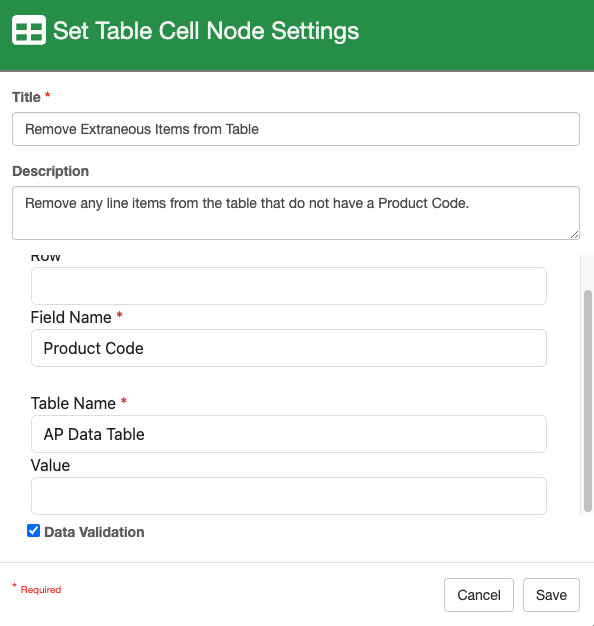Click the Description box resize handle
Screen dimensions: 594x626
574,235
